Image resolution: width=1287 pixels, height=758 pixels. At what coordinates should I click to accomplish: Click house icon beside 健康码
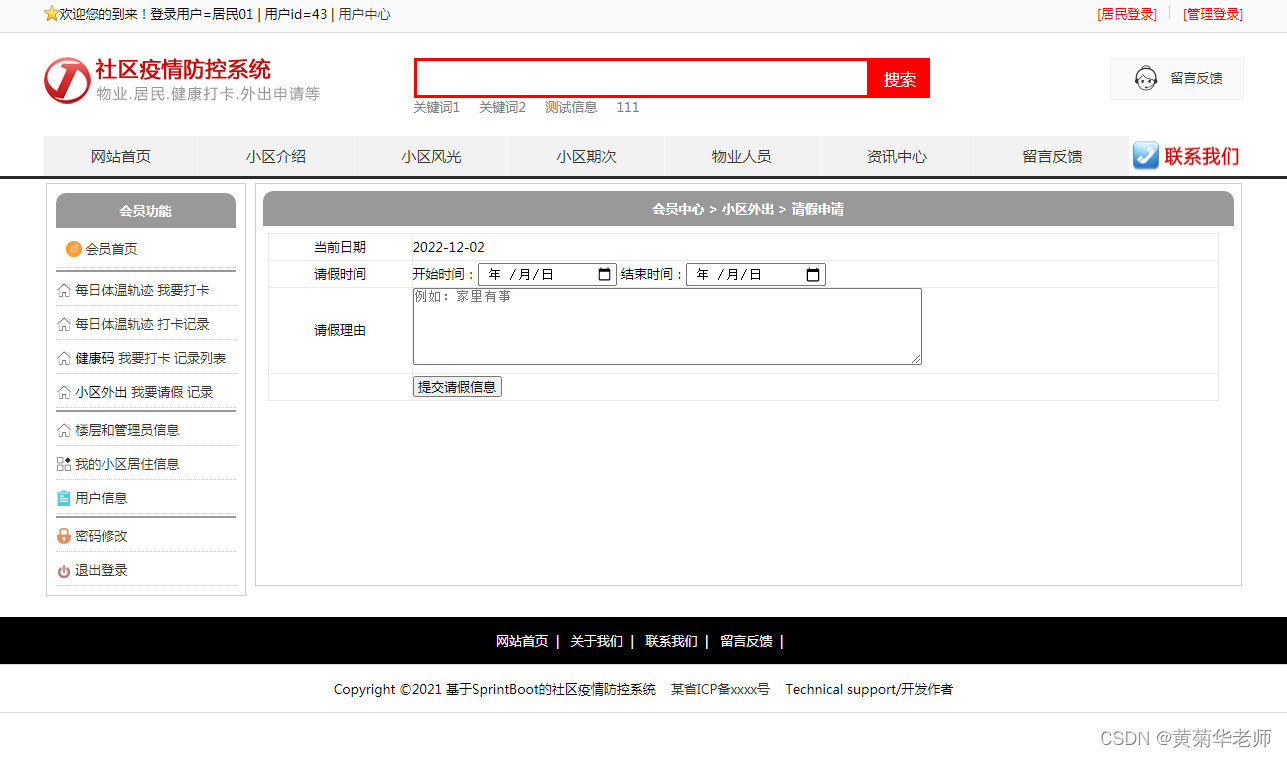tap(64, 359)
